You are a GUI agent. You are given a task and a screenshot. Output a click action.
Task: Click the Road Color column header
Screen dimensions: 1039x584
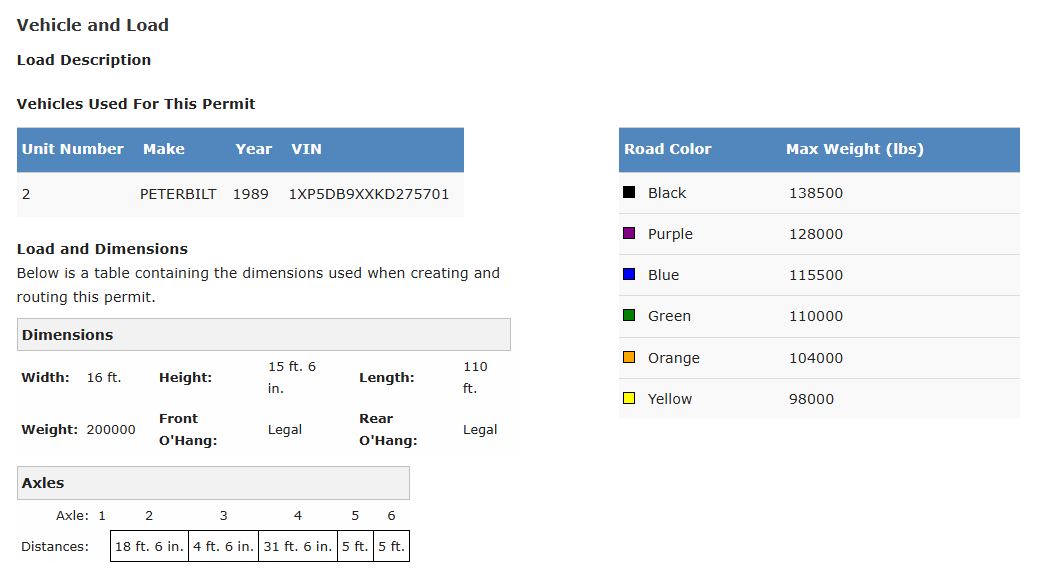(668, 149)
